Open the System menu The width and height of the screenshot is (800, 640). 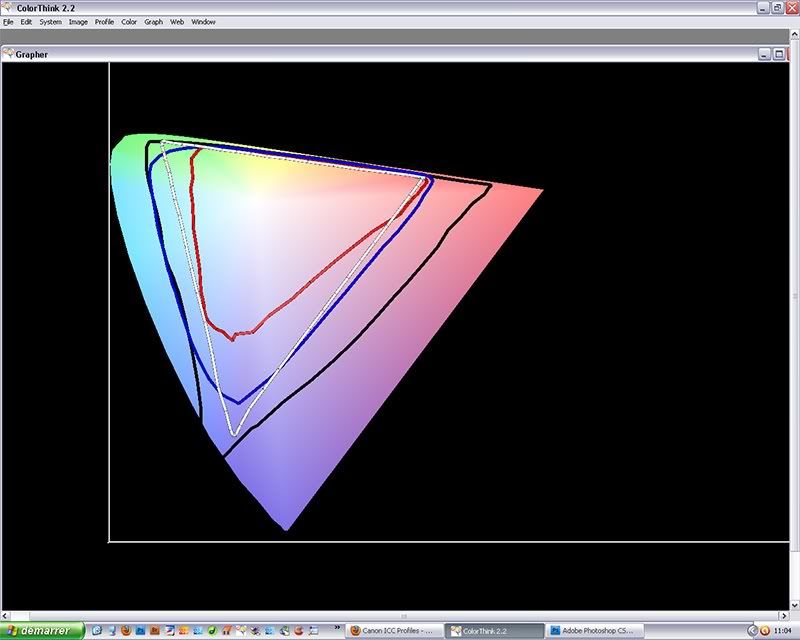(51, 22)
